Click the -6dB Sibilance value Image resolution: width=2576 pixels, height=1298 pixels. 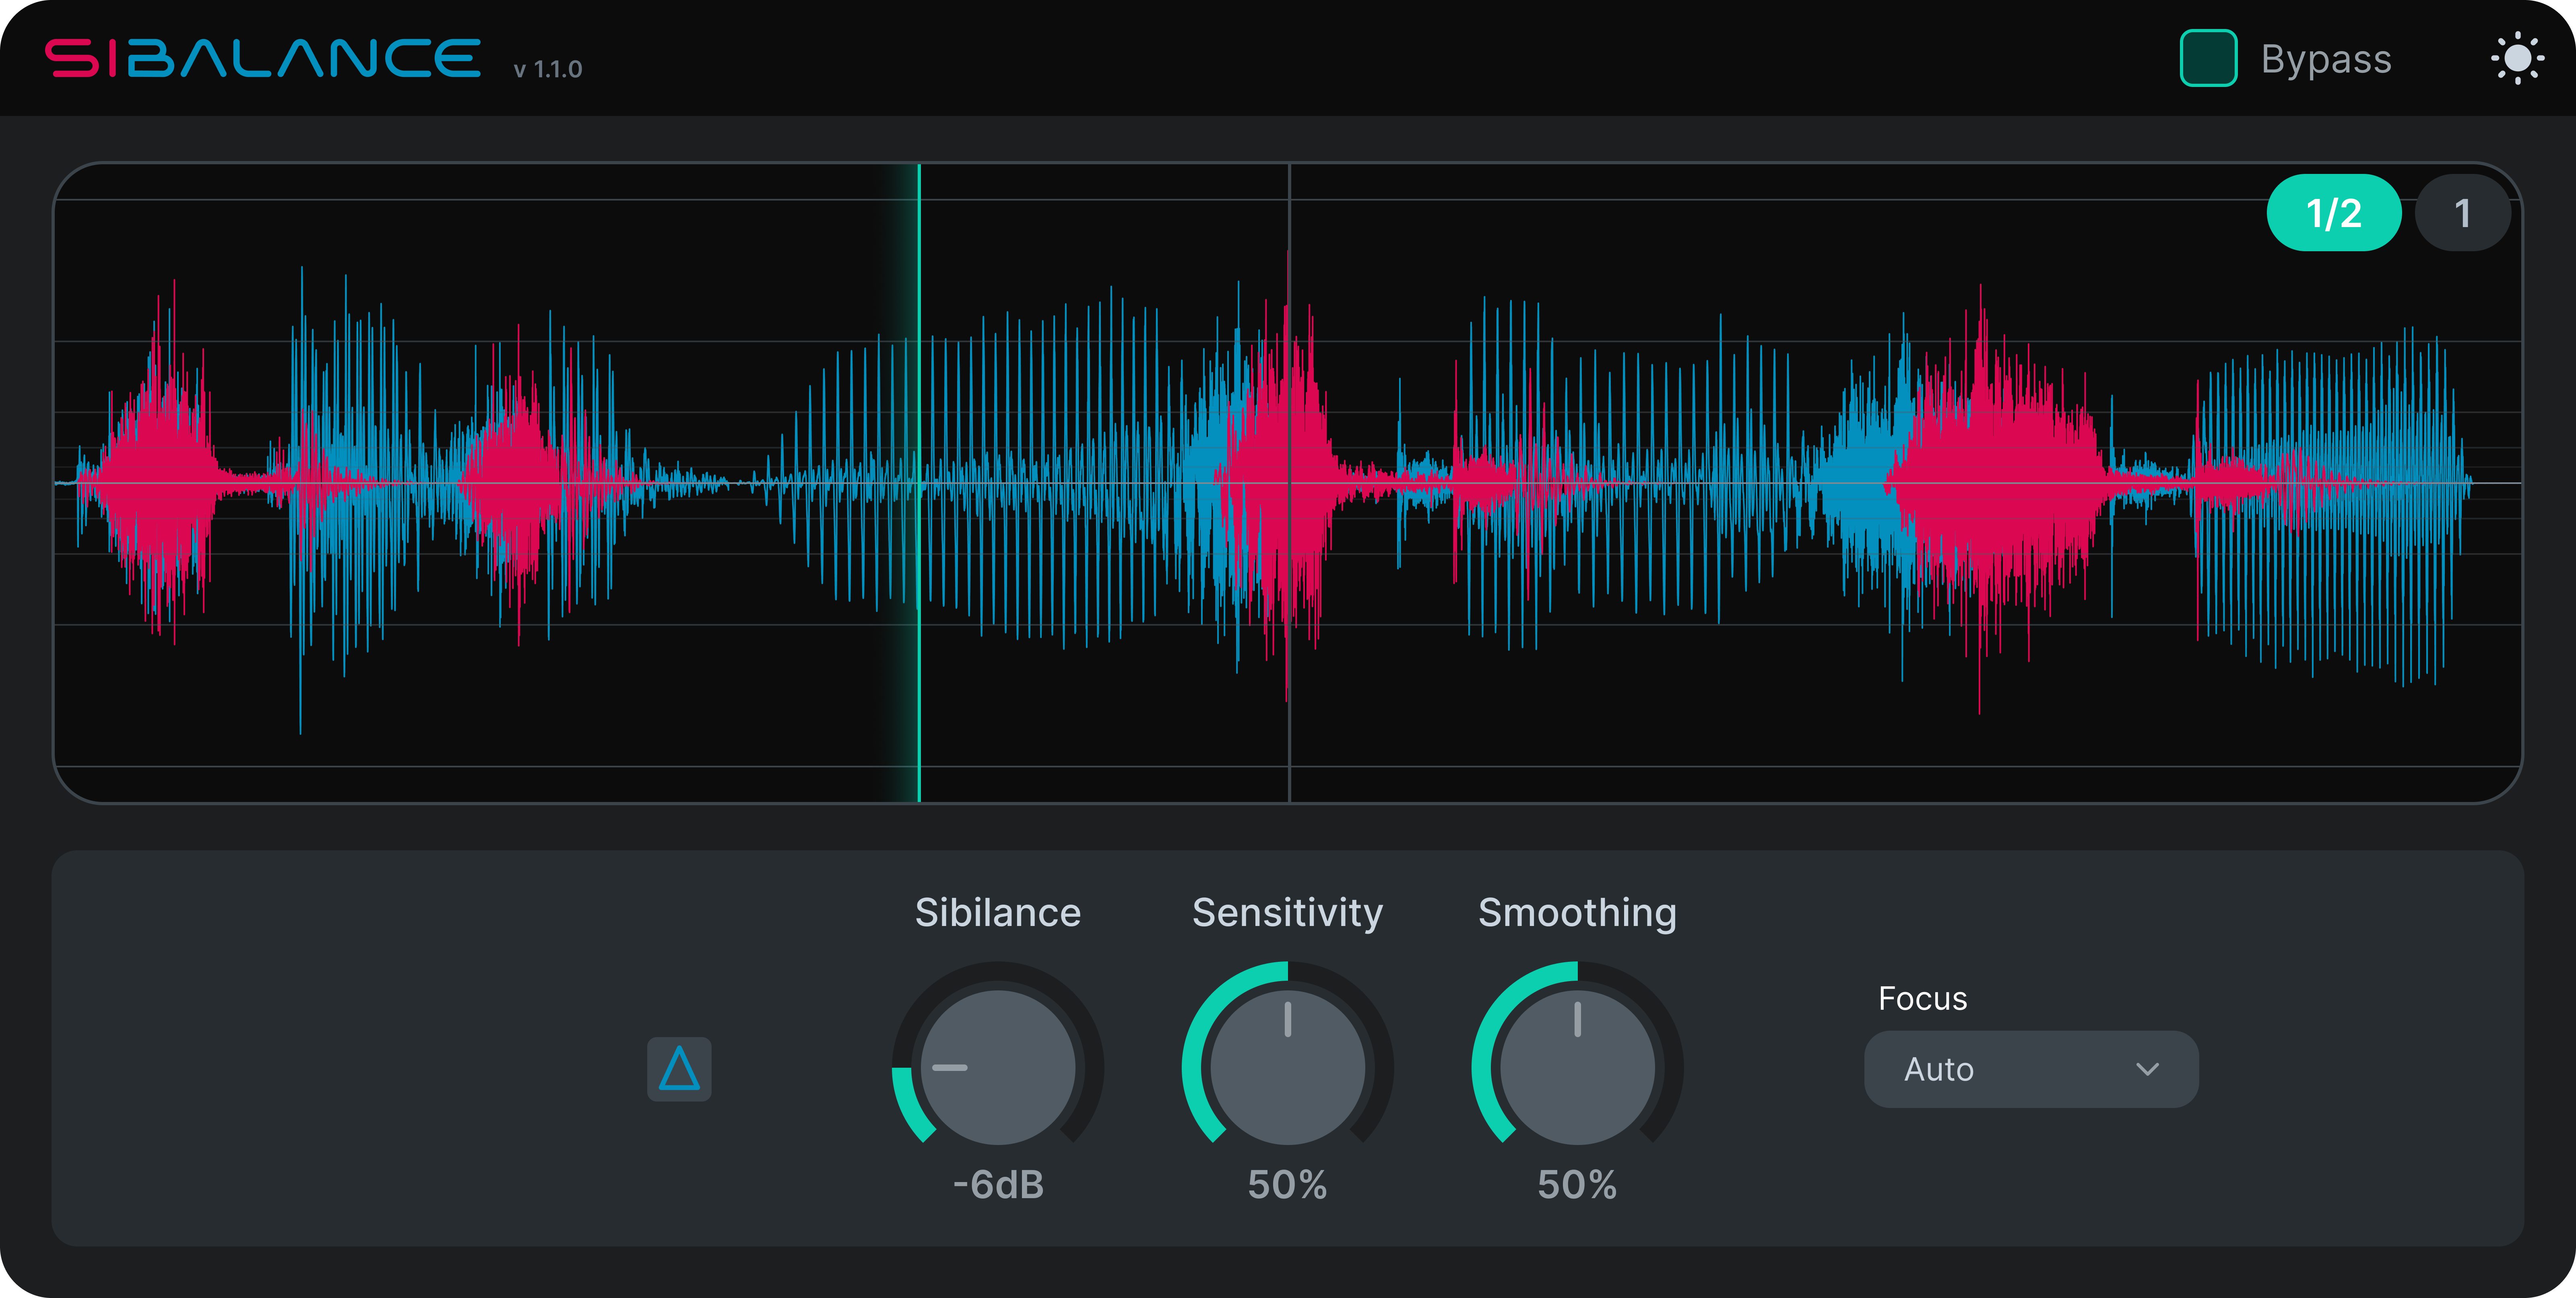pos(998,1185)
